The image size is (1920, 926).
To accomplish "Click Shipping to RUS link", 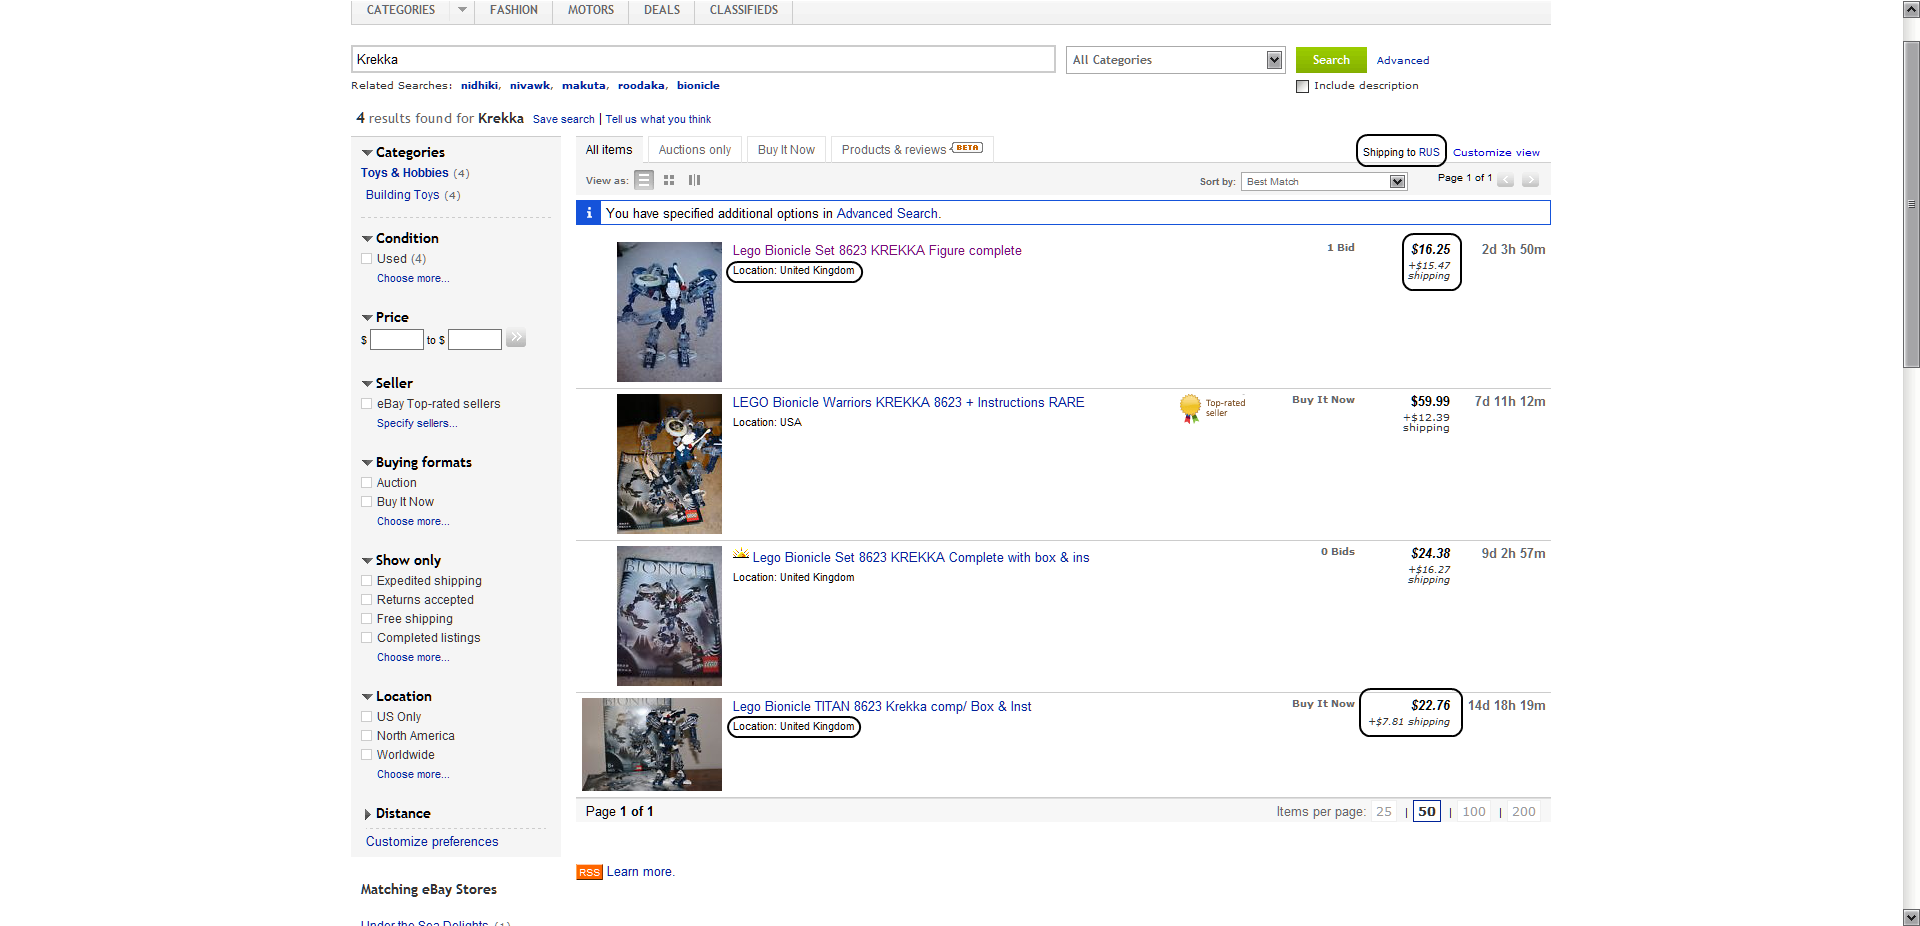I will coord(1401,153).
